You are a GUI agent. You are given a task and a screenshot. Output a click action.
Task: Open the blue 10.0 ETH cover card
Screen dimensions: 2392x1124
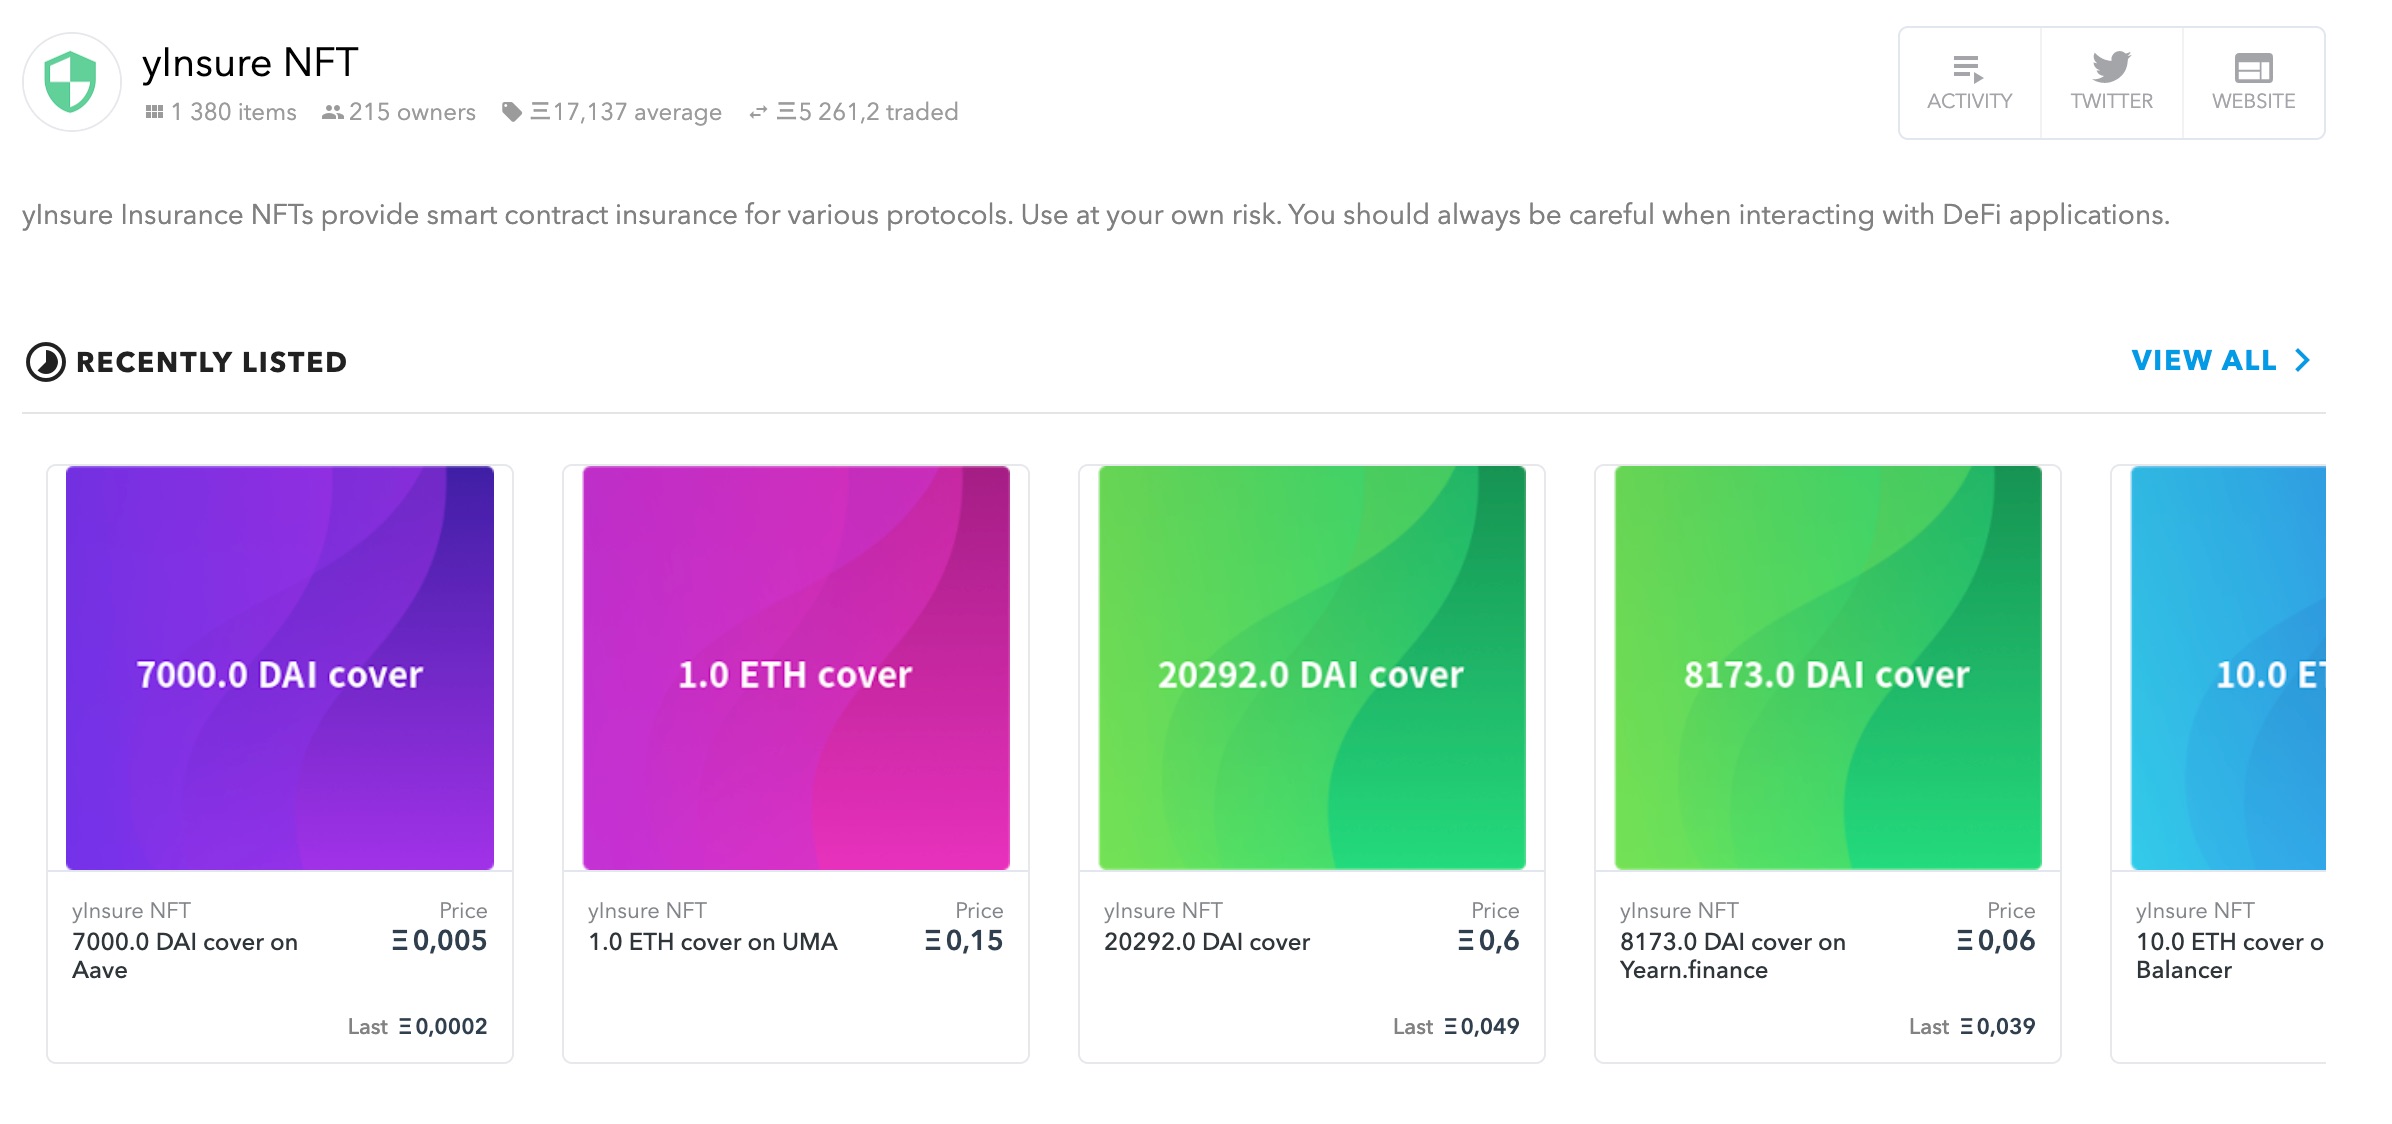coord(2228,668)
